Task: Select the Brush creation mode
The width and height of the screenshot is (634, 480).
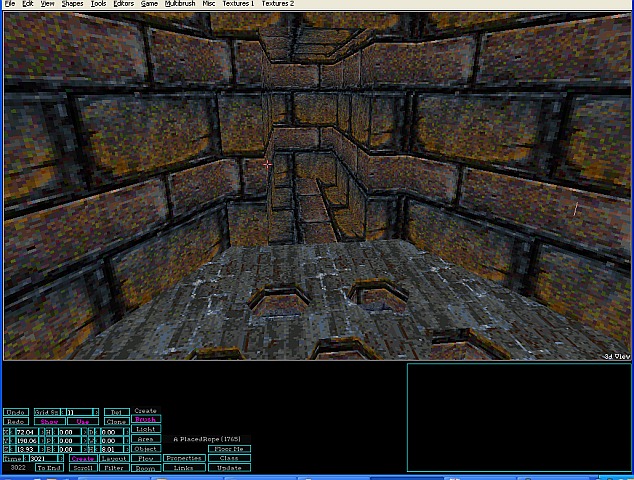Action: coord(146,419)
